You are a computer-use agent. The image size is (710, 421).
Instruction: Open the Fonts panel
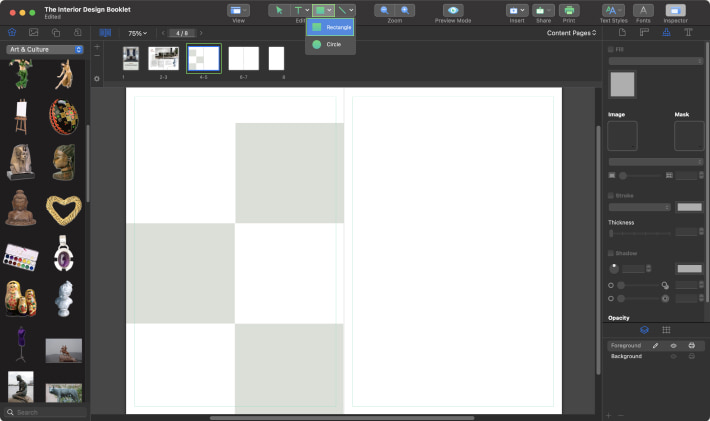point(643,10)
